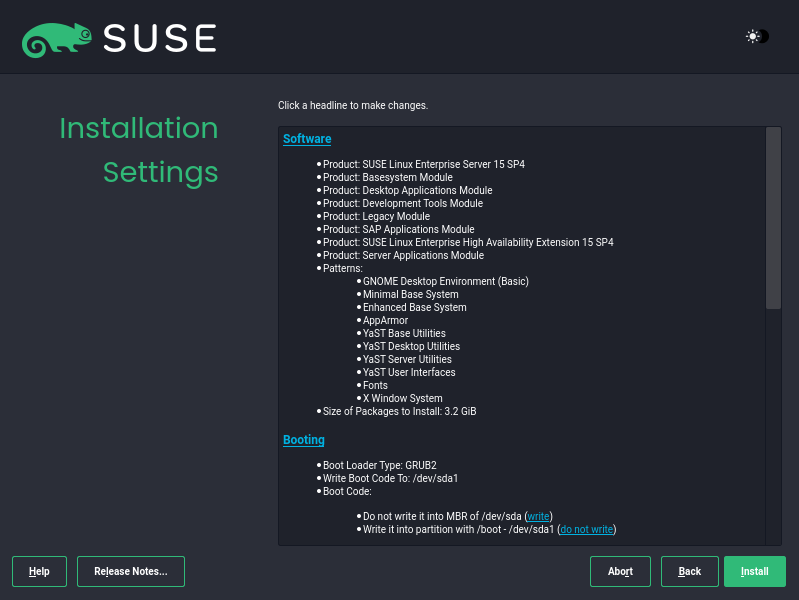Click 'Size of Packages to Install: 3.2 GiB'

[400, 411]
